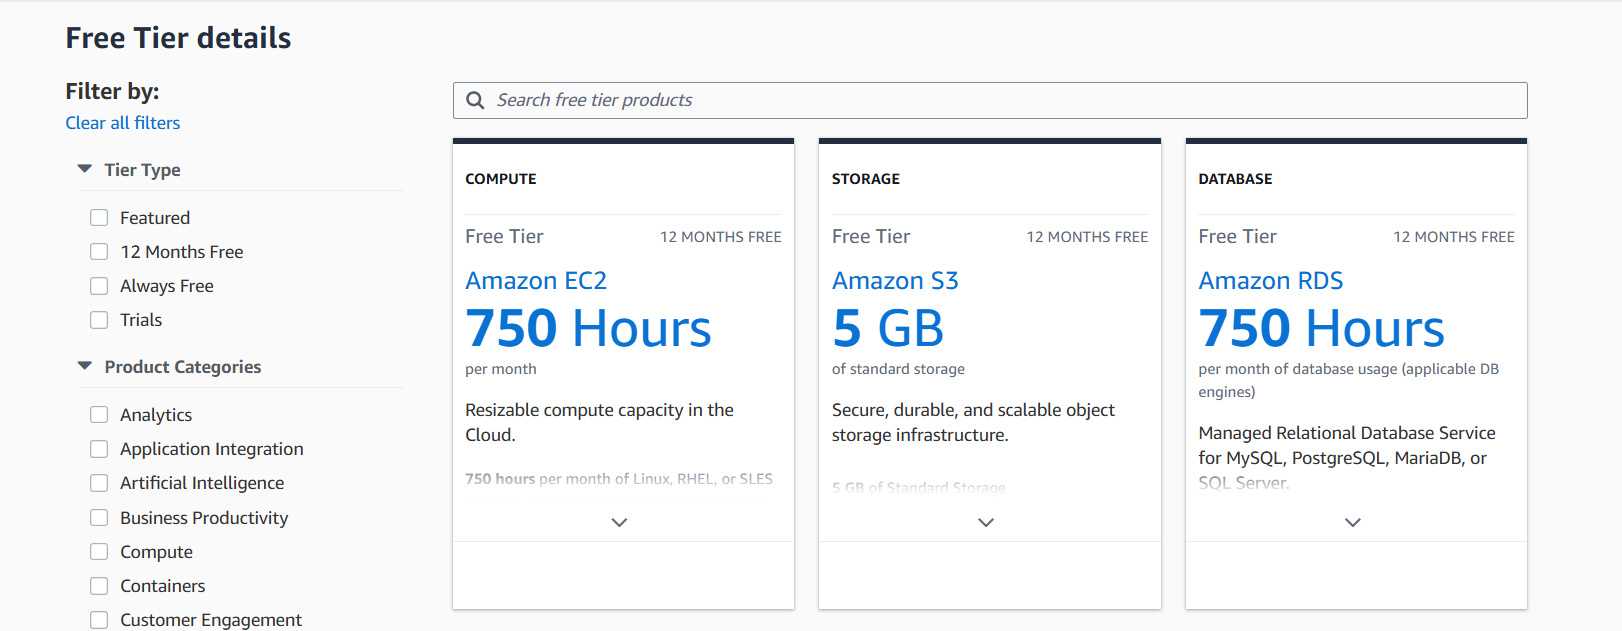The image size is (1622, 631).
Task: Click '12 MONTHS FREE' label on RDS card
Action: [x=1454, y=237]
